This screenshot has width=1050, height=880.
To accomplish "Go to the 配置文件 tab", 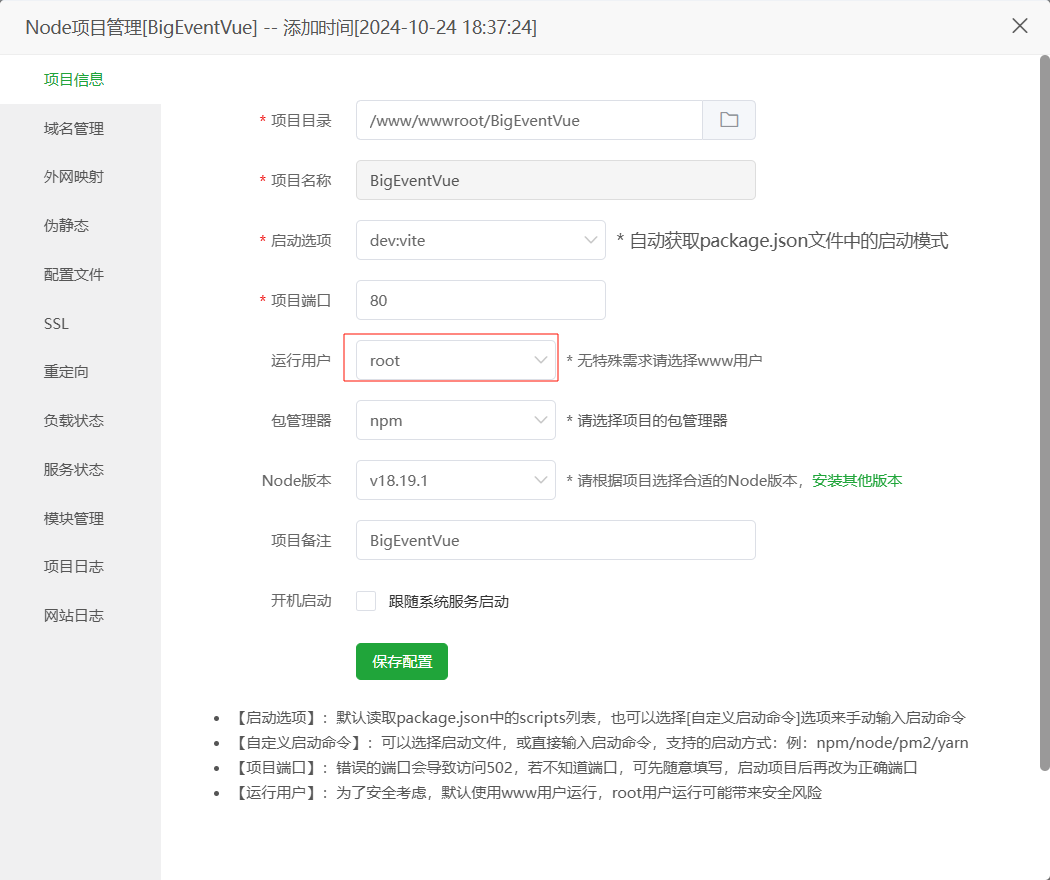I will coord(74,274).
